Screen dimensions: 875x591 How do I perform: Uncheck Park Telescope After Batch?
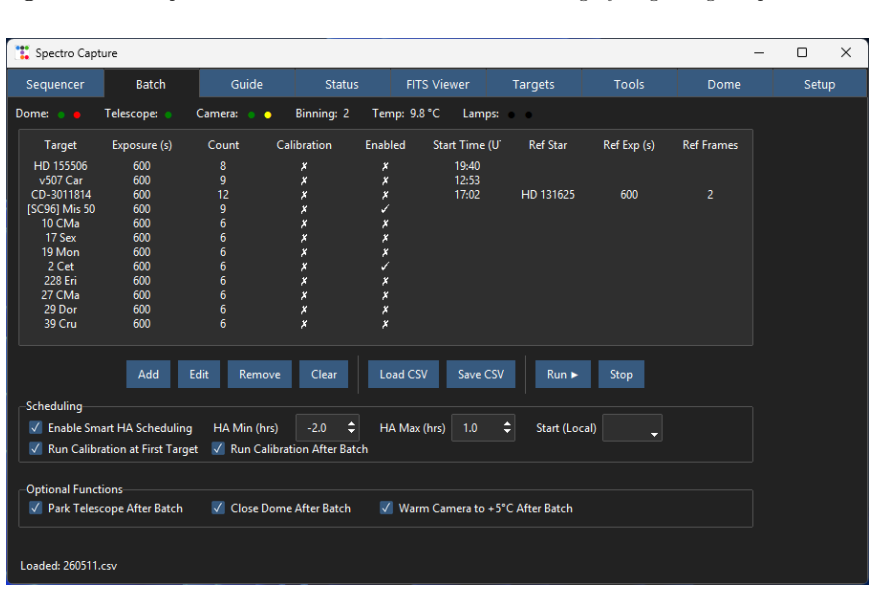[36, 508]
